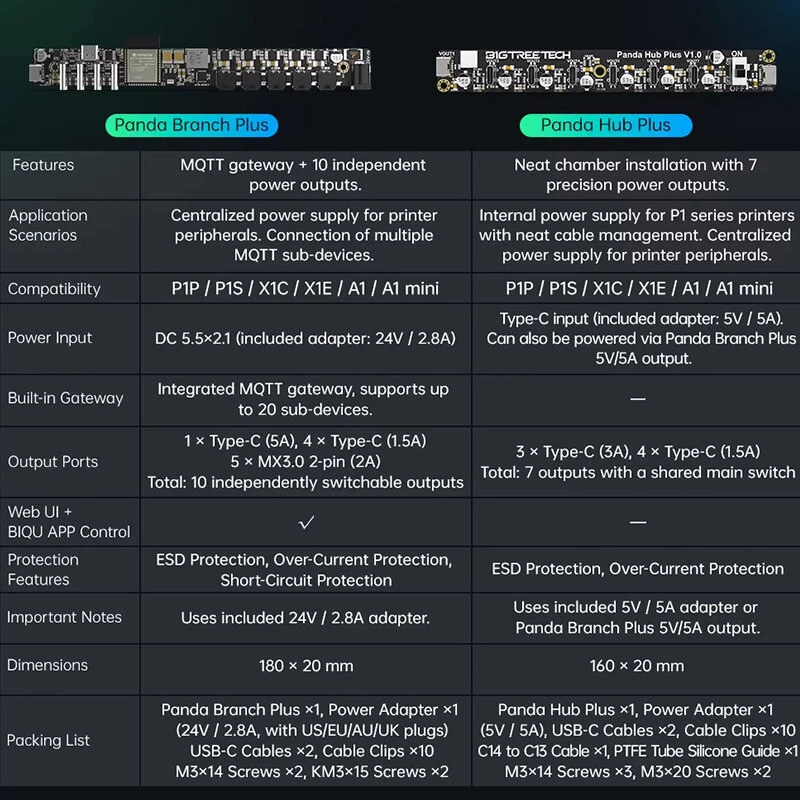Click 'Type-C input (included adapter: 5V / 5A)' cell

636,338
